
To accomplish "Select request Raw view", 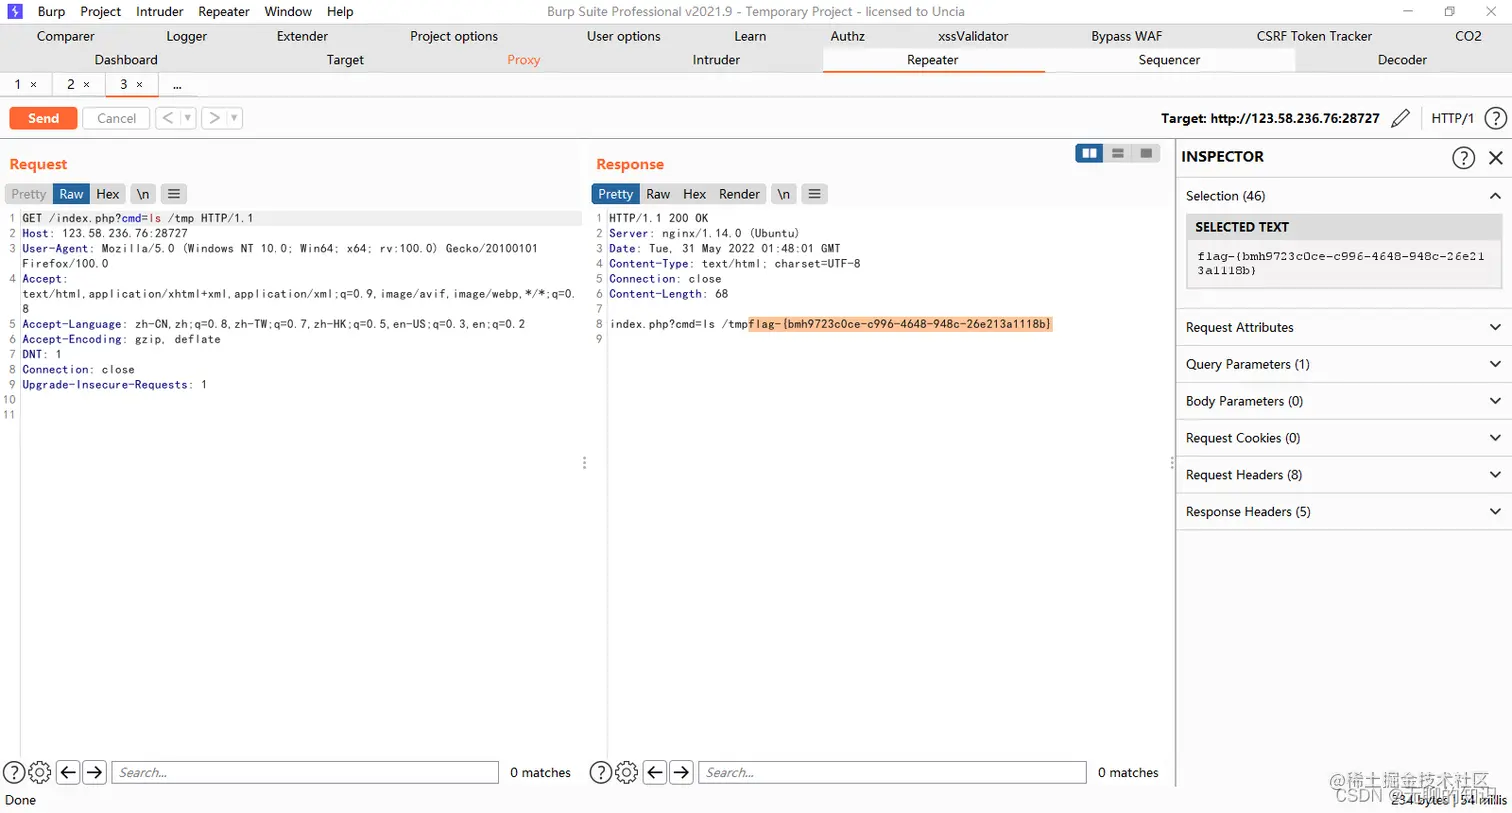I will click(71, 194).
